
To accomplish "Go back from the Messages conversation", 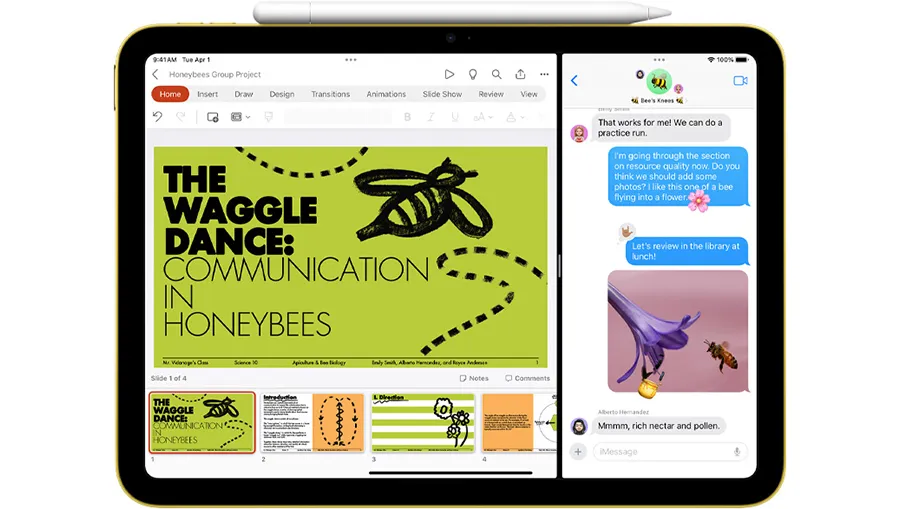I will pyautogui.click(x=575, y=81).
